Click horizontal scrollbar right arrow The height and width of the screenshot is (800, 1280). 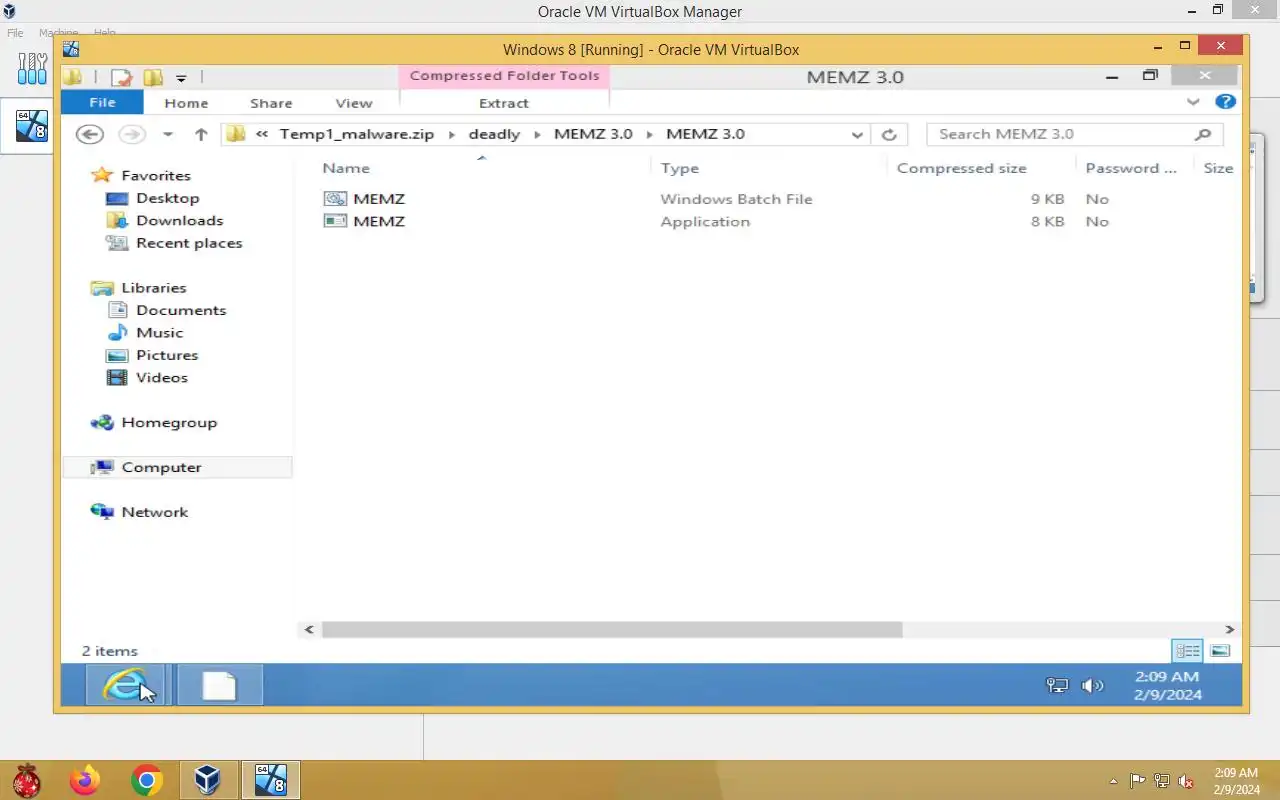1230,630
